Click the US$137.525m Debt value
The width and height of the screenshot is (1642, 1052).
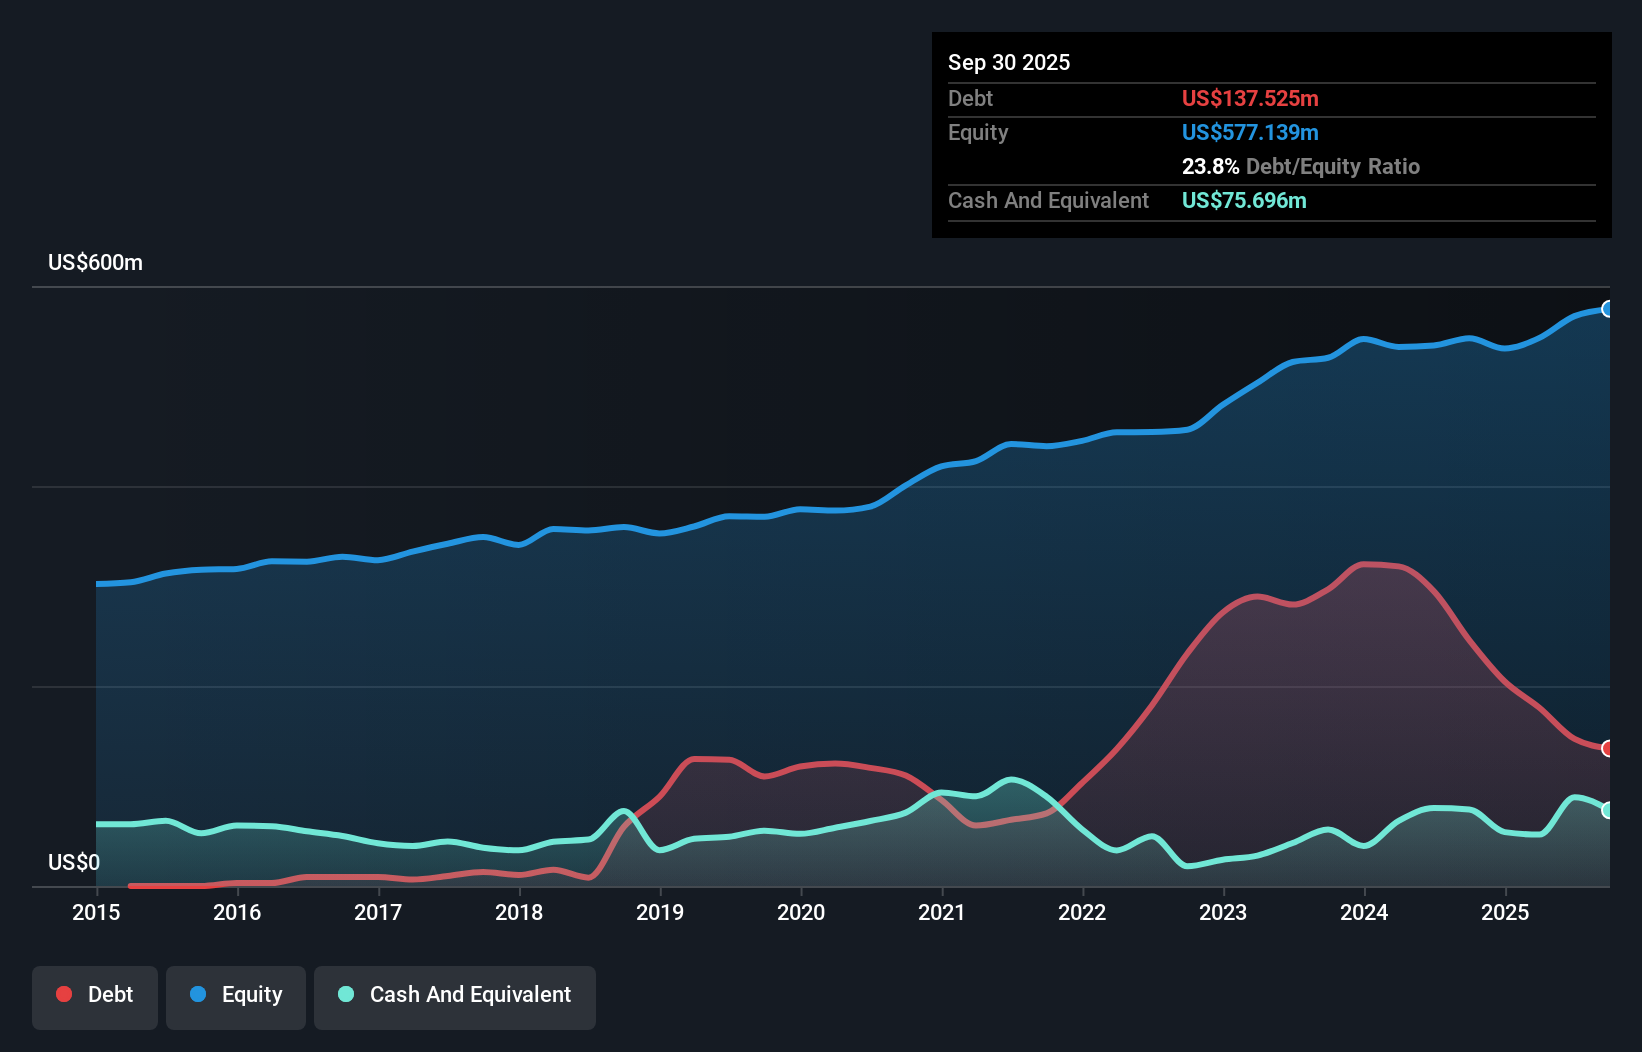[1250, 98]
